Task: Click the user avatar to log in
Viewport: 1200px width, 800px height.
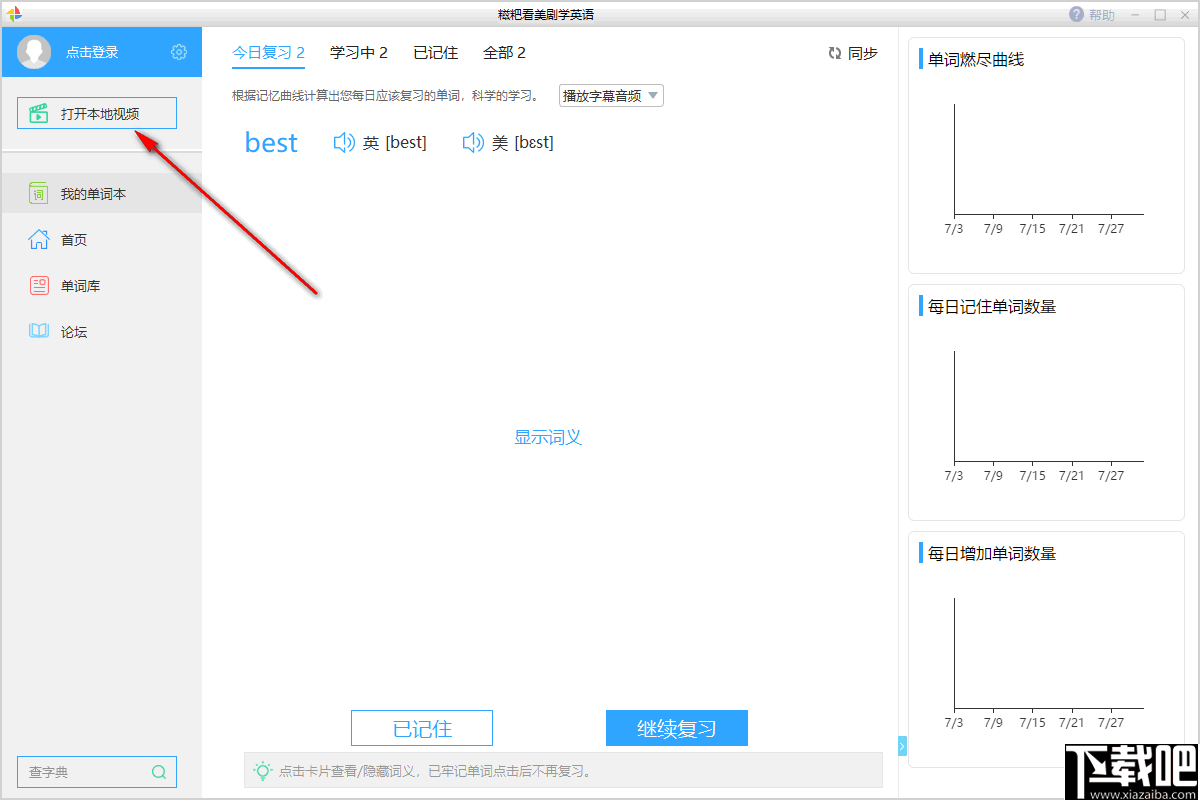Action: (33, 52)
